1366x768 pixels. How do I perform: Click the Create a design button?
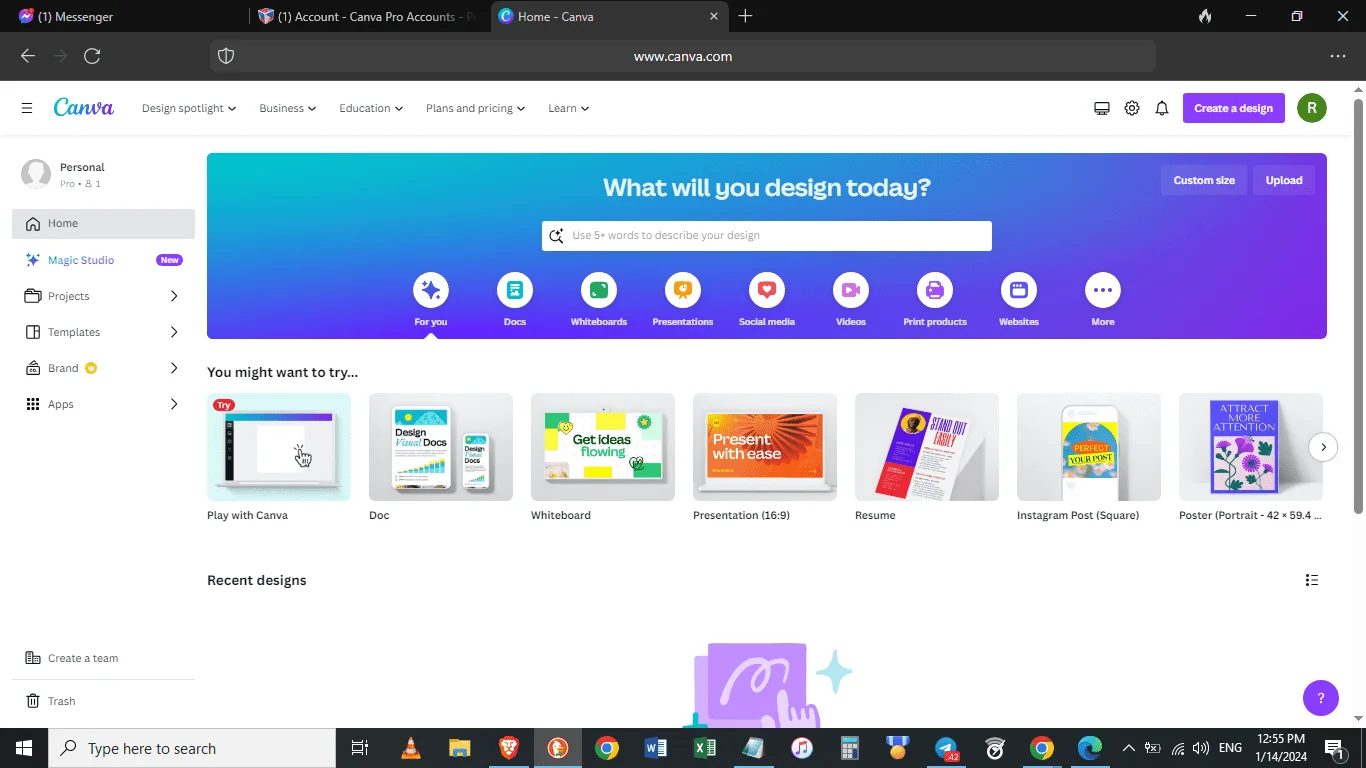coord(1234,108)
